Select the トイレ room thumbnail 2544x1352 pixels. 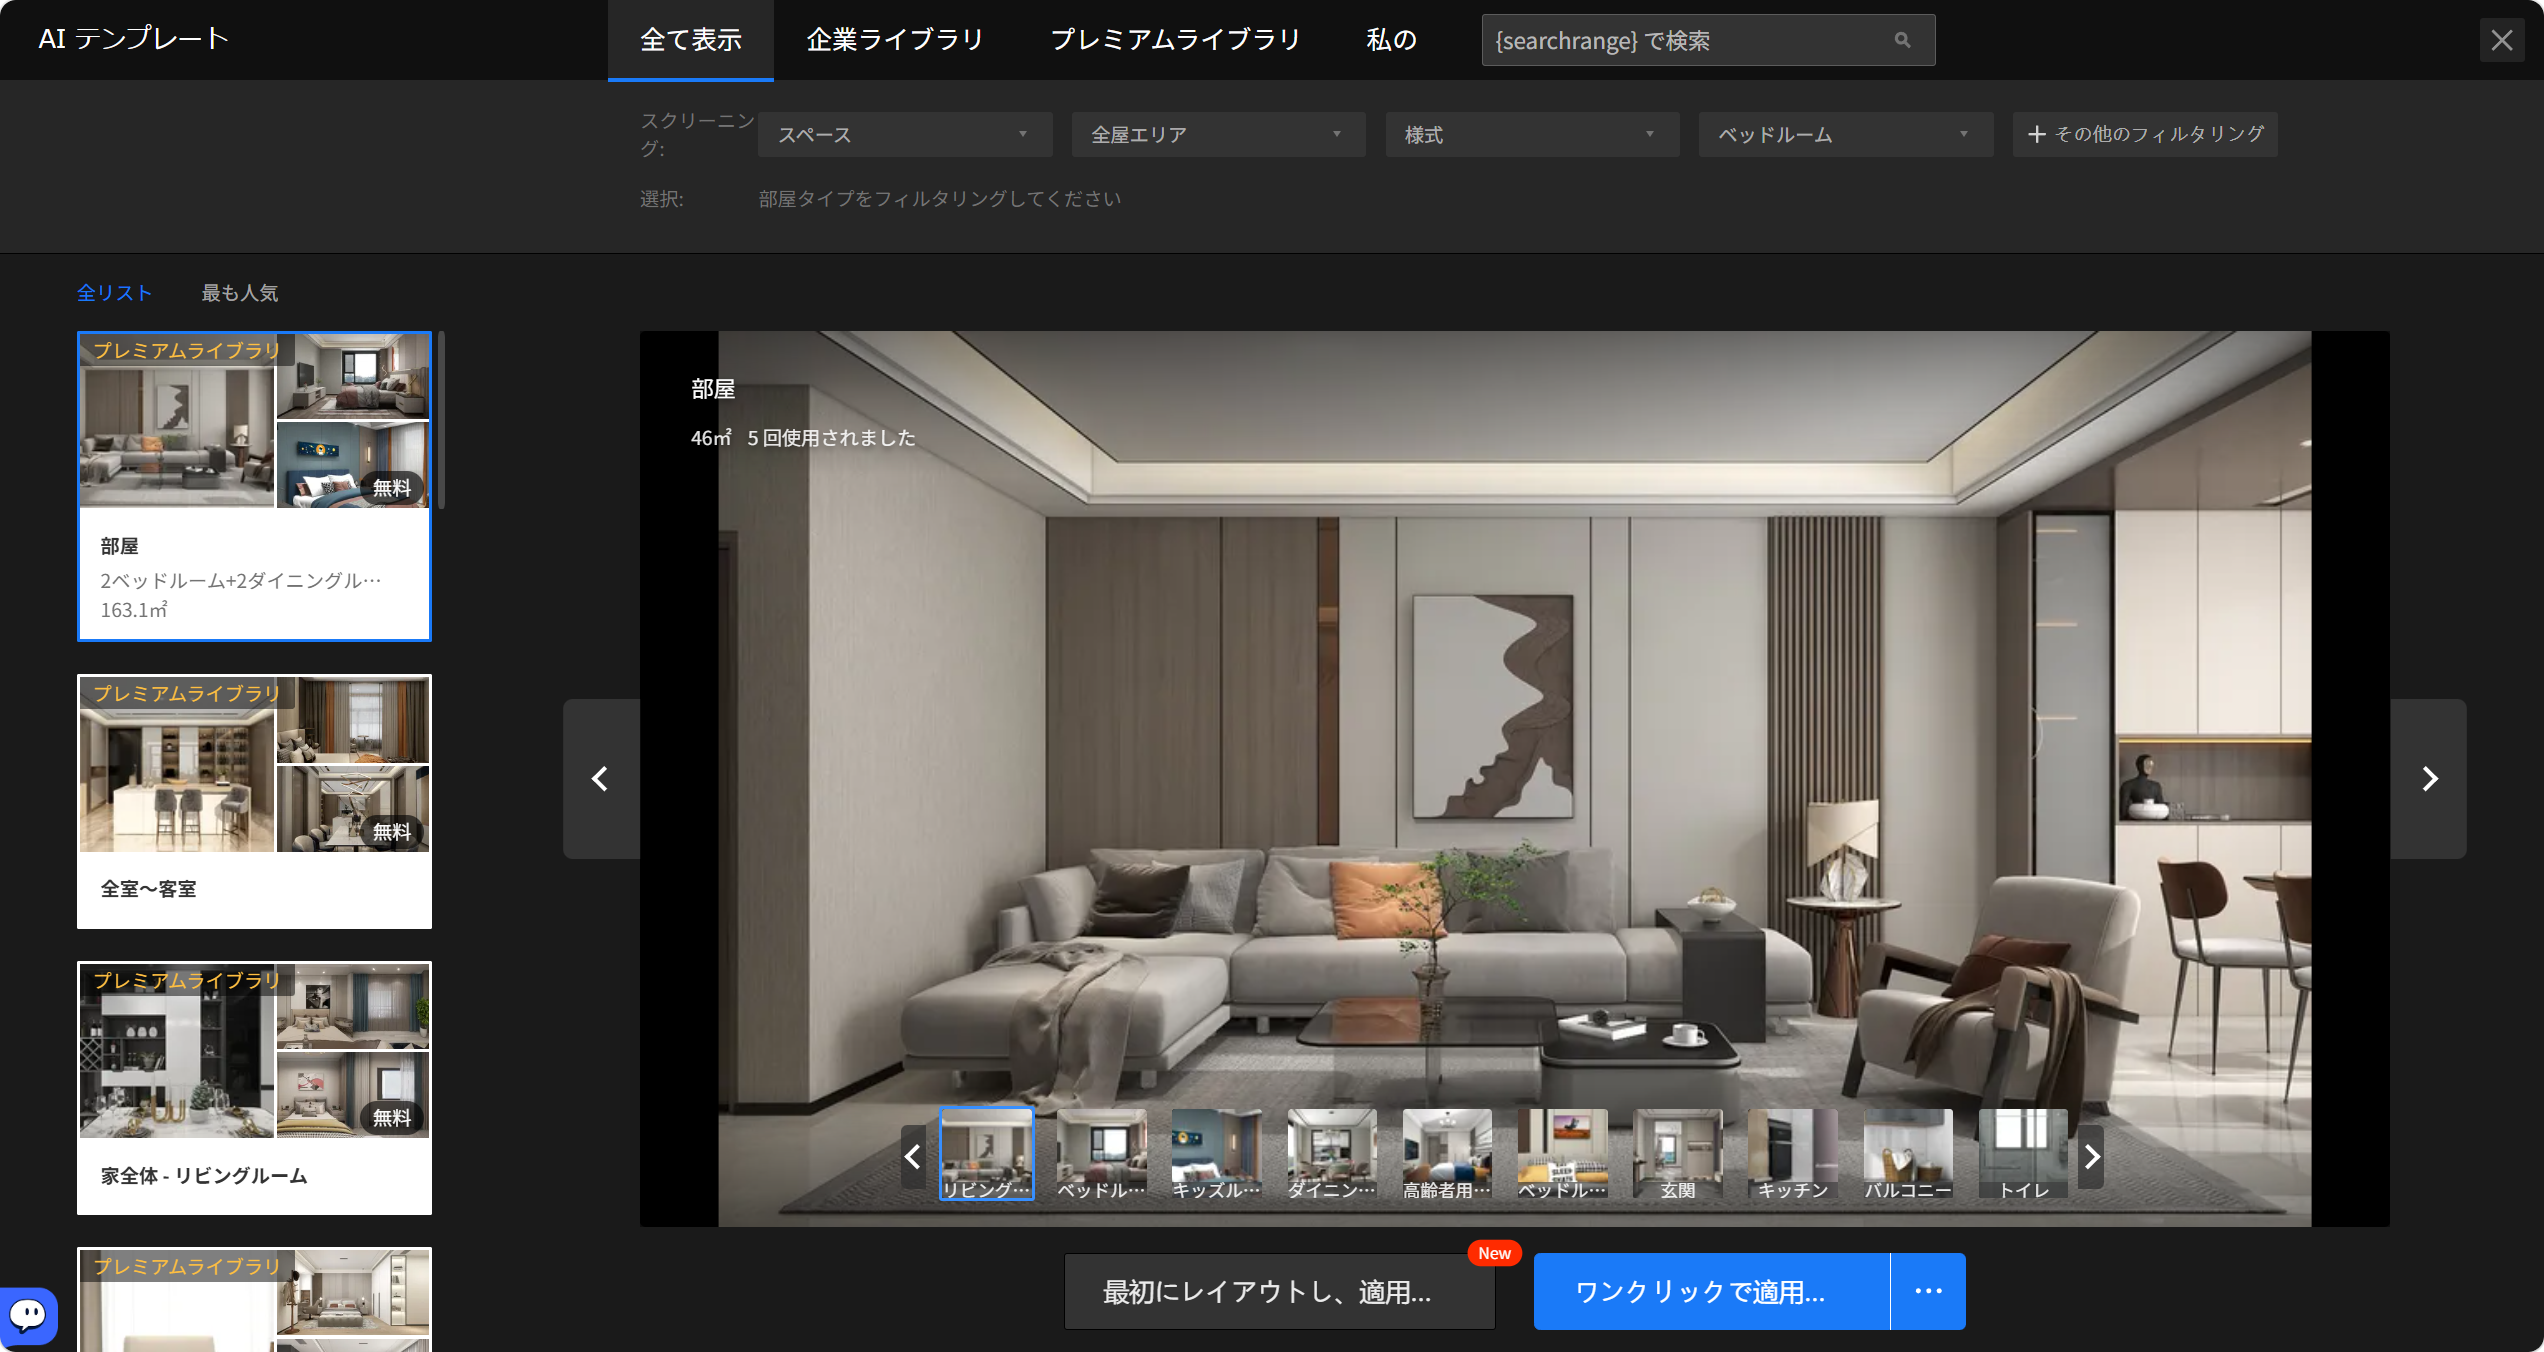point(2024,1153)
